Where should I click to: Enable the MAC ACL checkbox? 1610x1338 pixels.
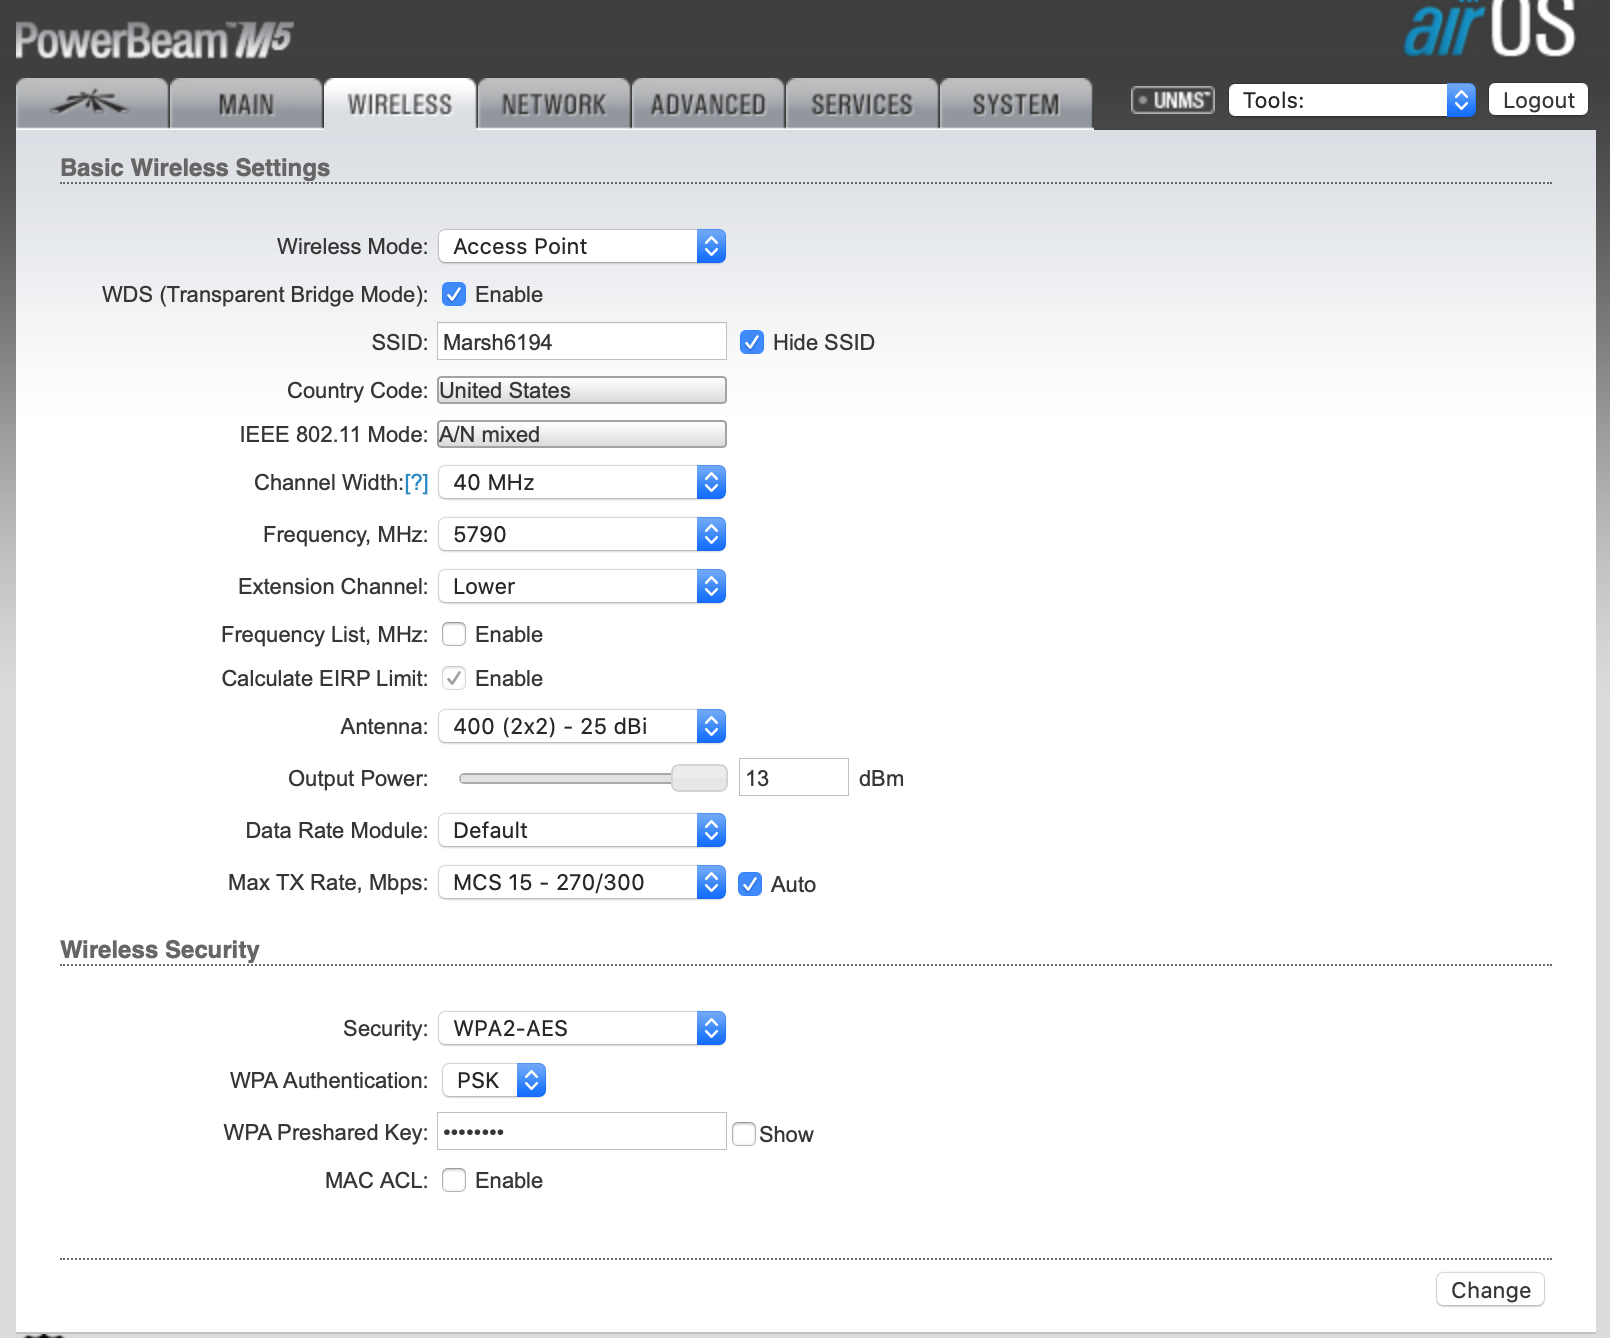(x=454, y=1180)
